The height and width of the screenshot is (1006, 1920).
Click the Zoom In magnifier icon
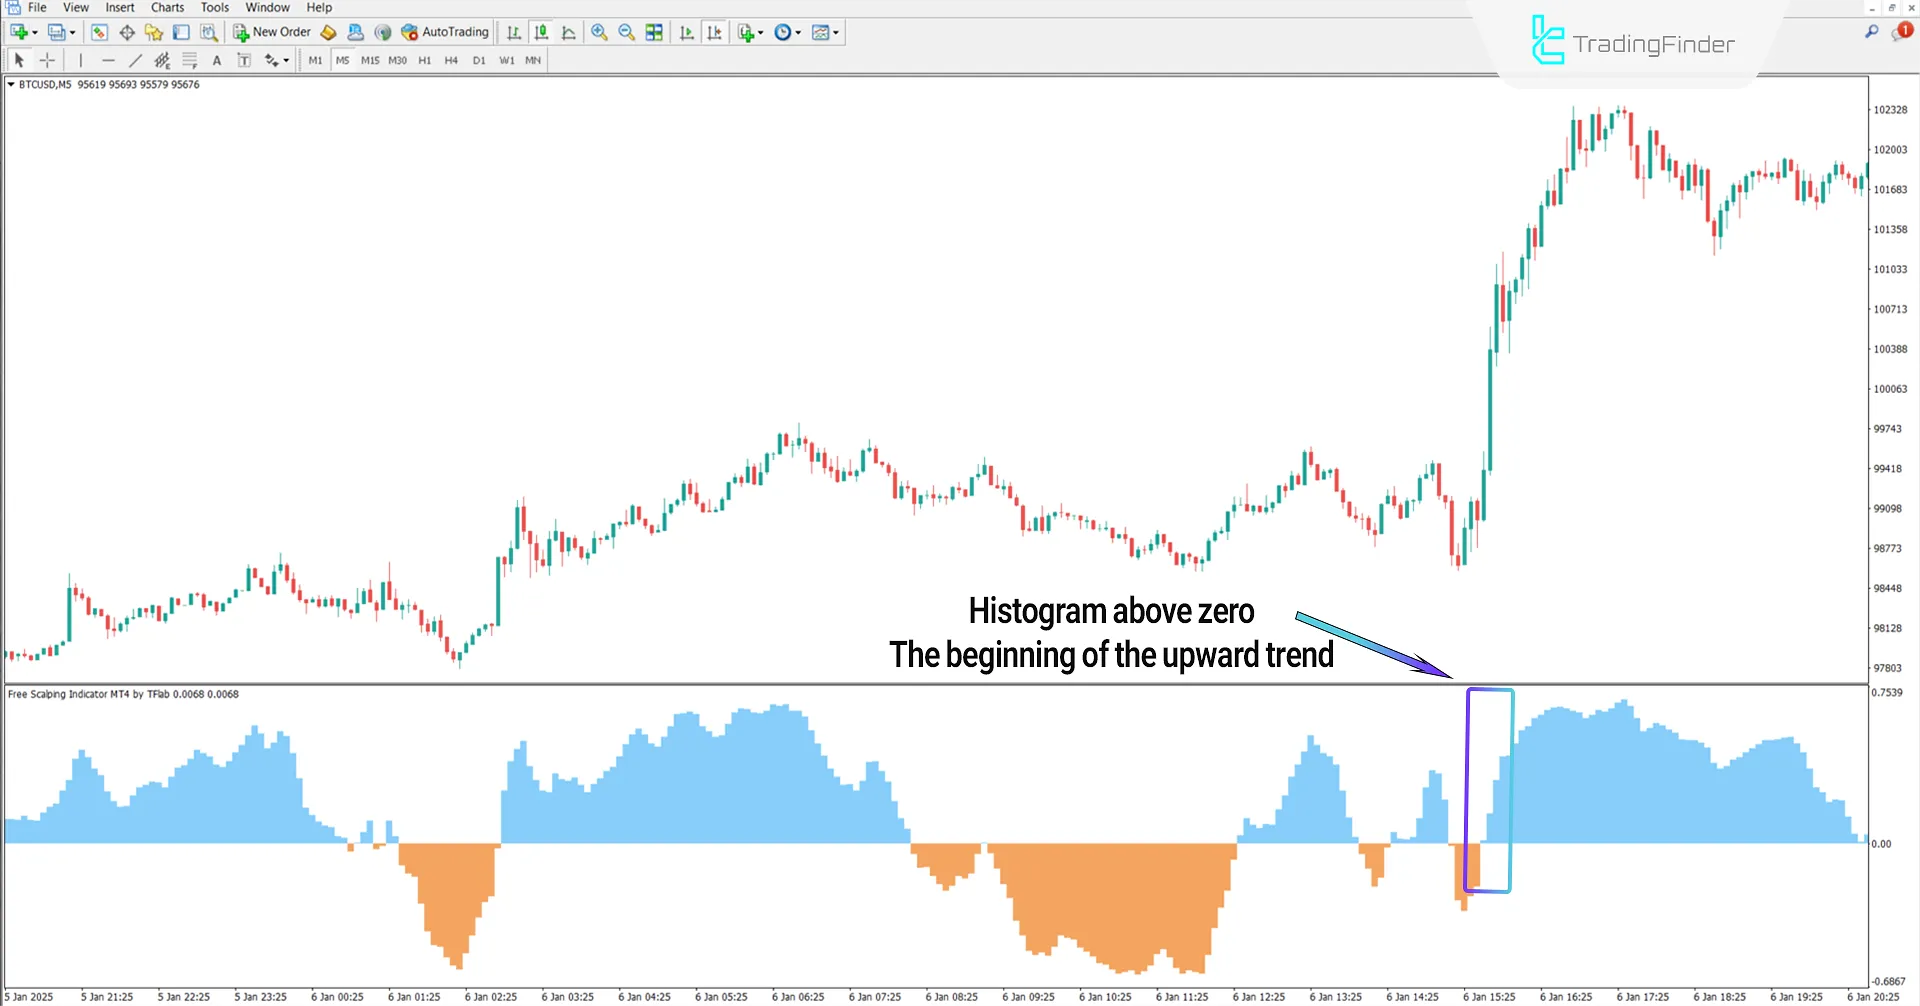pos(599,32)
